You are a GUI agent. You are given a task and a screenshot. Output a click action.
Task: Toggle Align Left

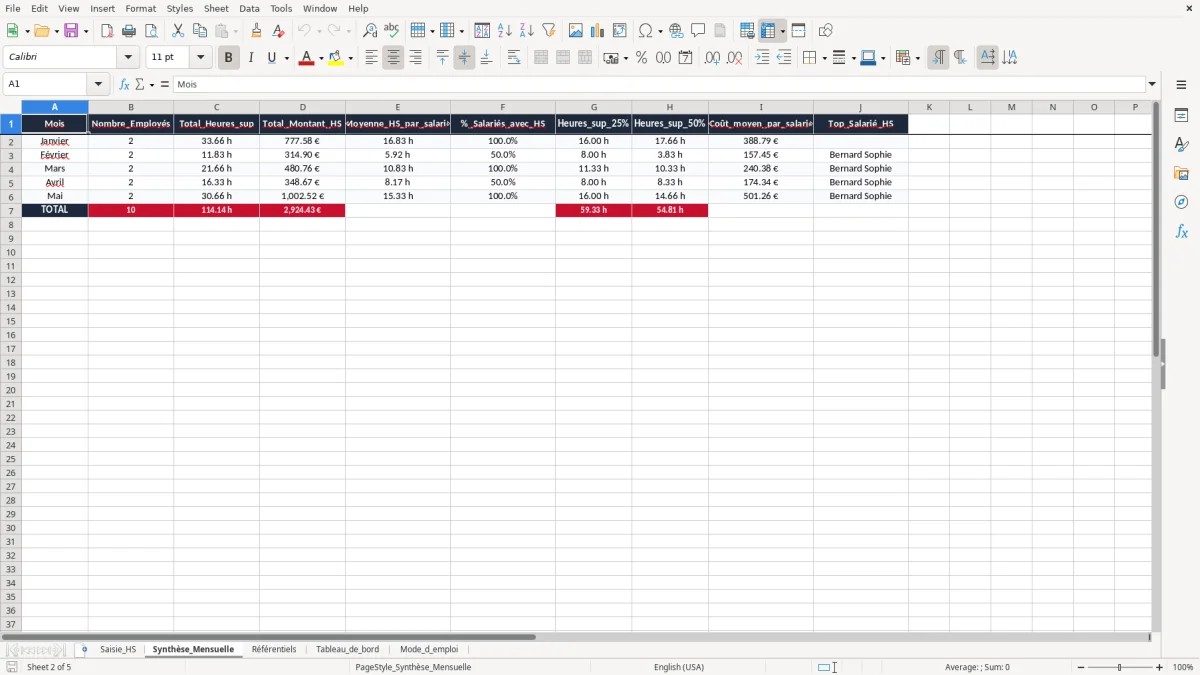[371, 58]
